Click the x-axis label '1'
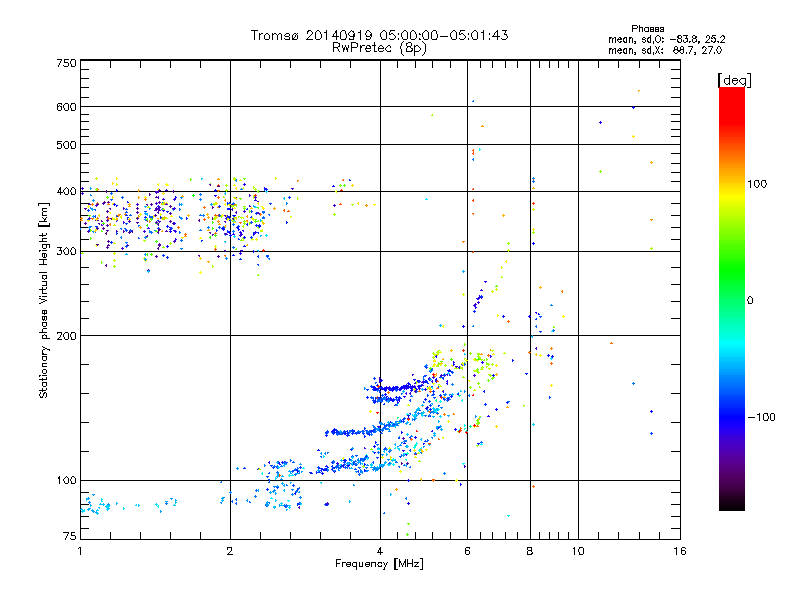The height and width of the screenshot is (600, 800). 80,551
